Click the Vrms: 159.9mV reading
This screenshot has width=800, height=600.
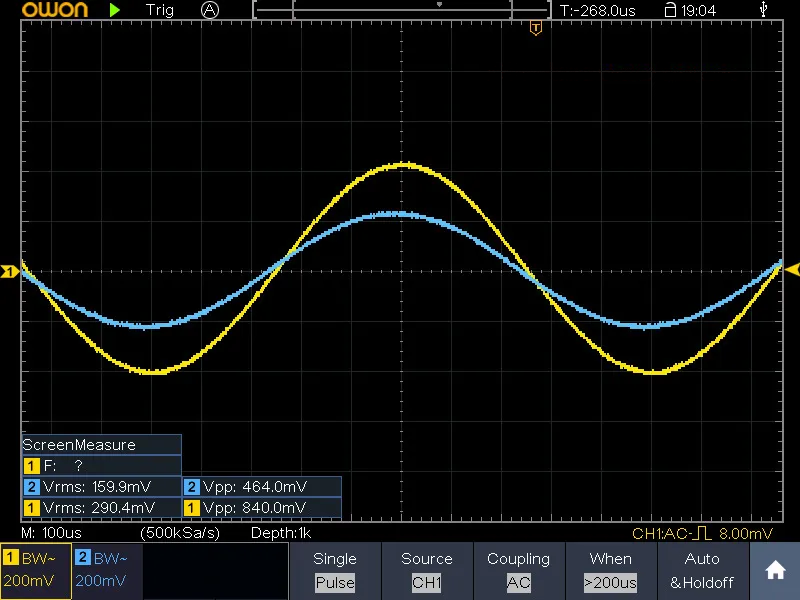(x=97, y=487)
